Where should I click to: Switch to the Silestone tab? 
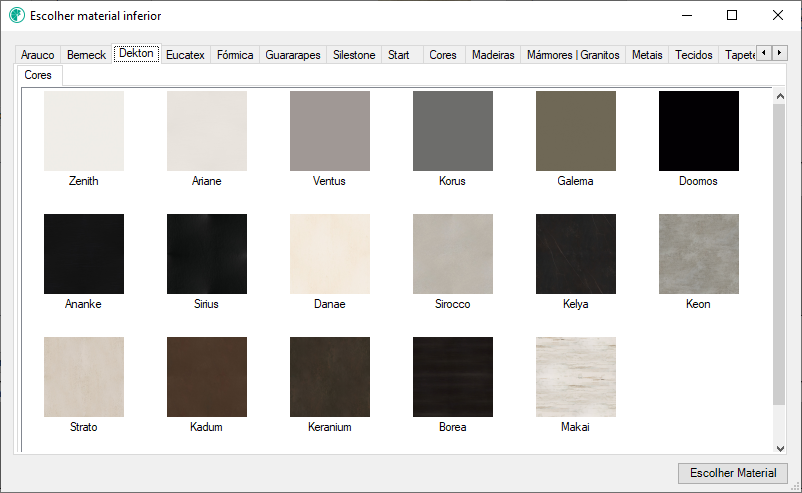(354, 55)
